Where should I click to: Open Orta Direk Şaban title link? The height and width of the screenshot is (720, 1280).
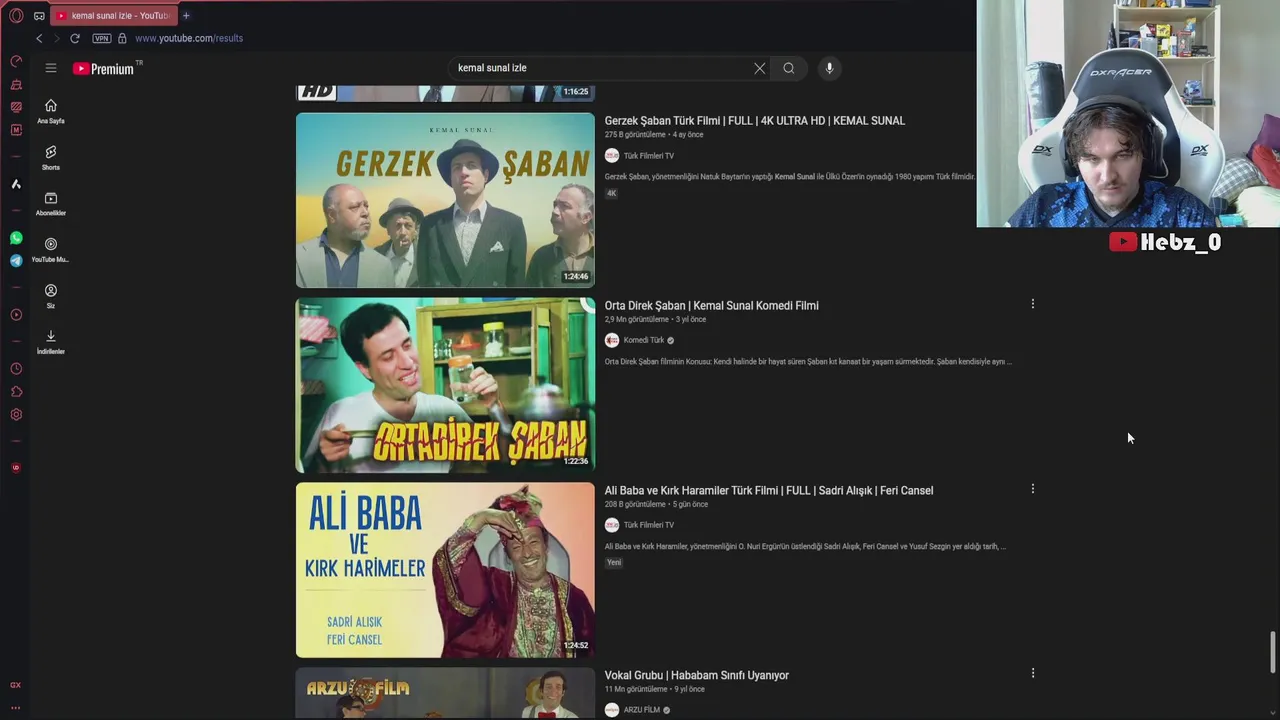[x=712, y=306]
